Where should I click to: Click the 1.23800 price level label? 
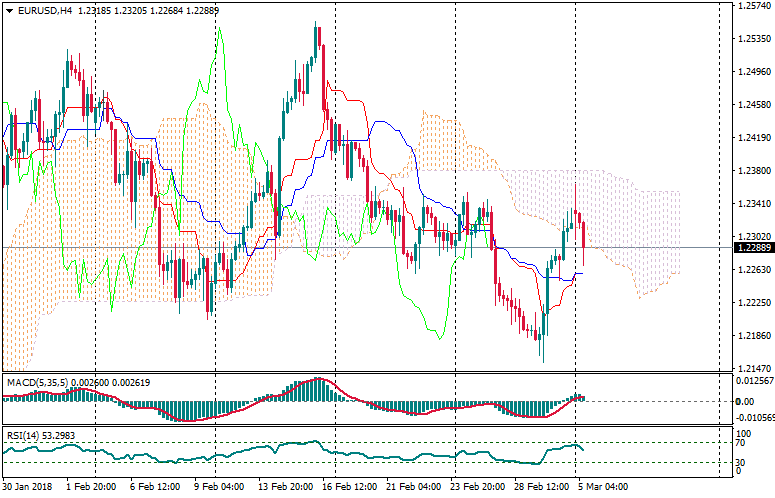click(752, 171)
